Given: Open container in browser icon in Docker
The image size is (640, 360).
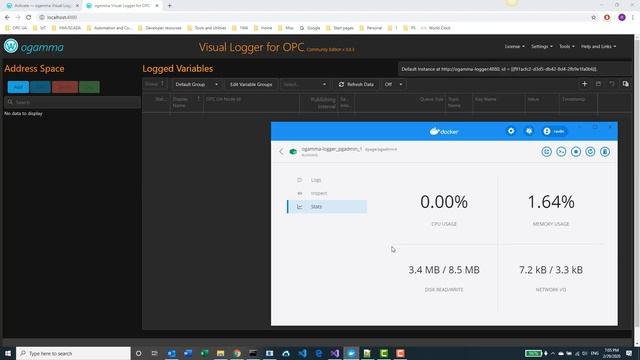Looking at the screenshot, I should 547,151.
